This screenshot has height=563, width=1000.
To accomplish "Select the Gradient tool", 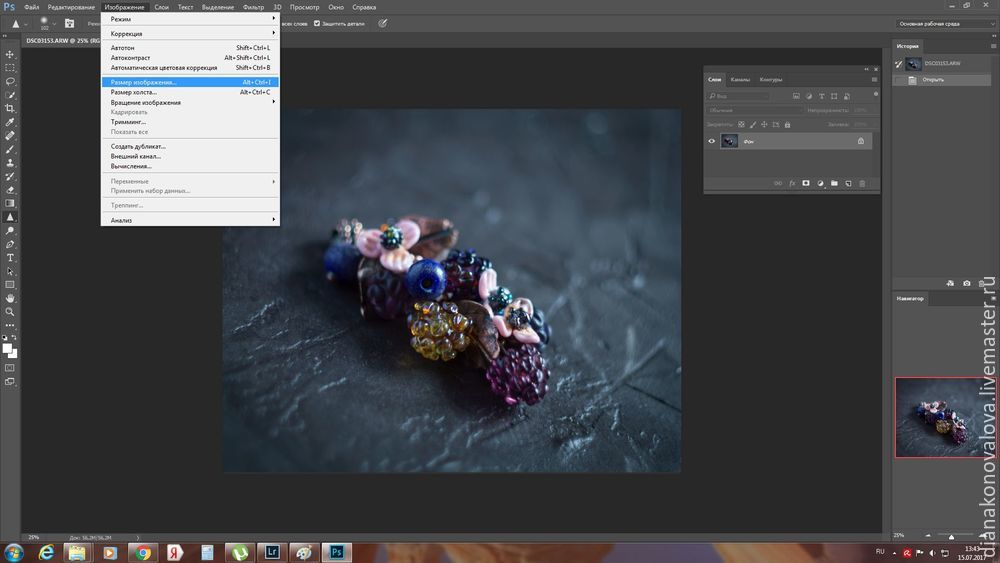I will click(10, 203).
